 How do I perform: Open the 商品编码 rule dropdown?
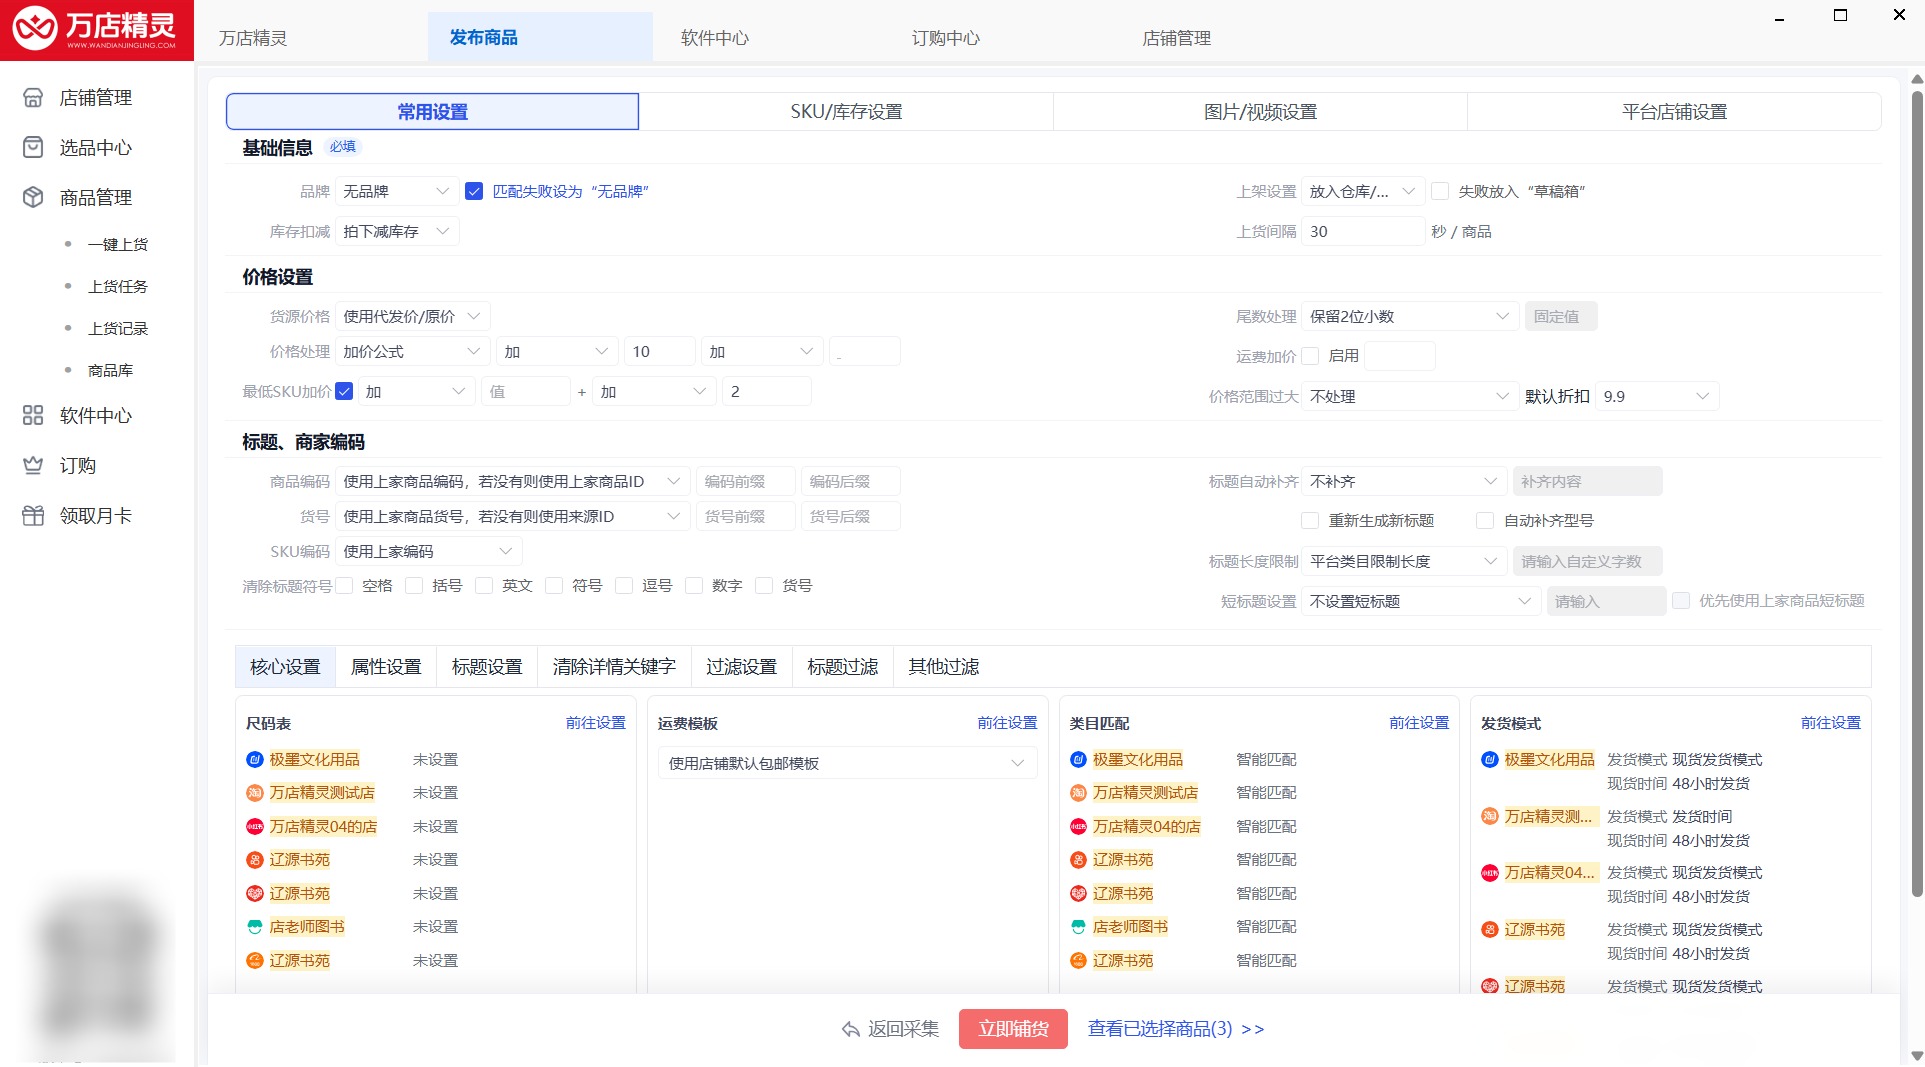(513, 481)
